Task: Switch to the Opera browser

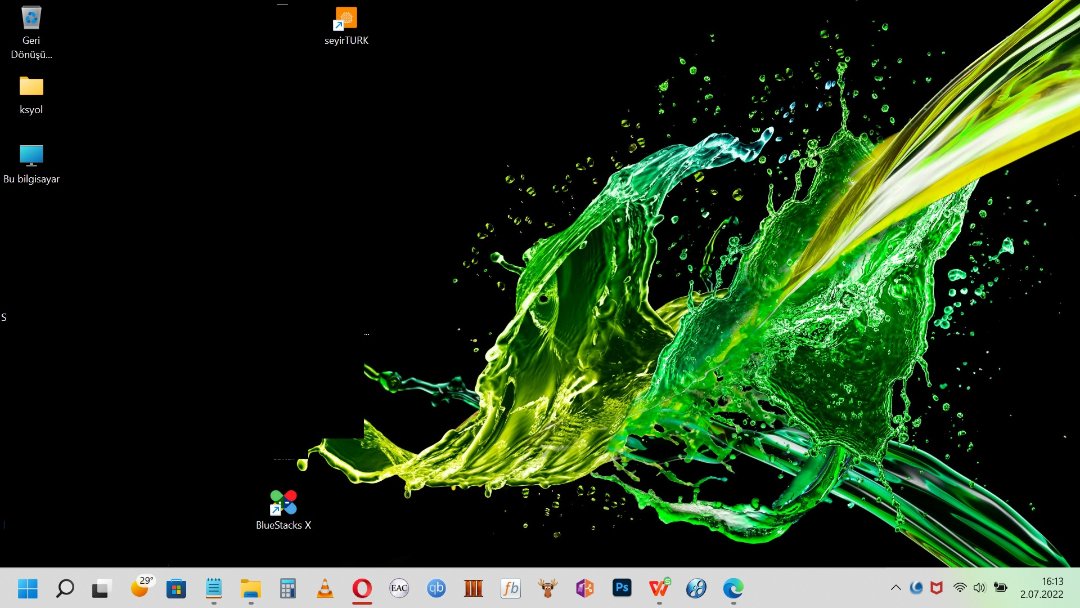Action: [362, 588]
